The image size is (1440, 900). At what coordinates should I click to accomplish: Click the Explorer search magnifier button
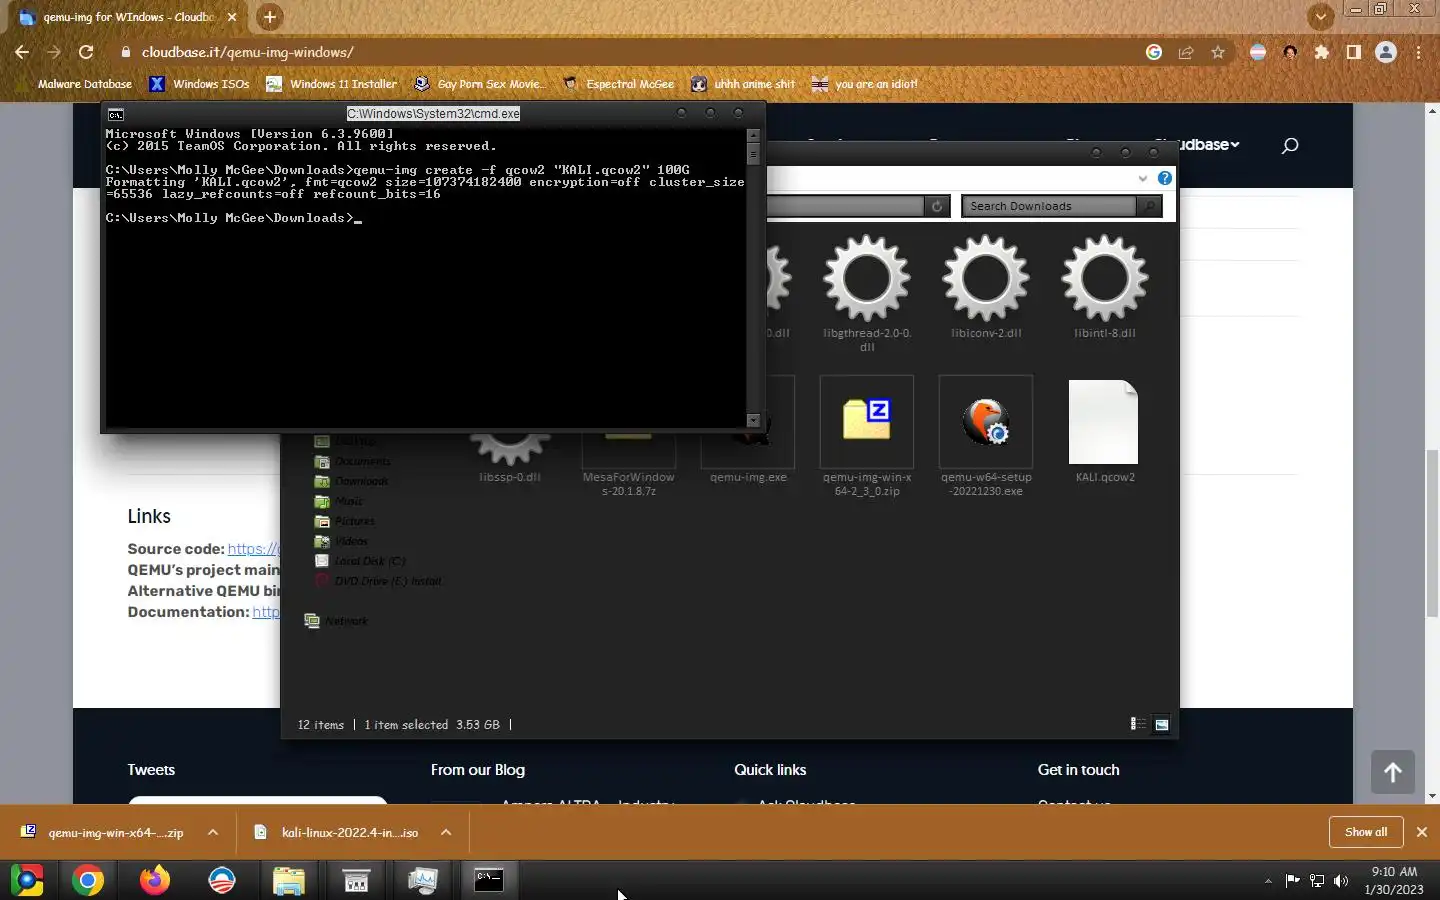pyautogui.click(x=1150, y=206)
